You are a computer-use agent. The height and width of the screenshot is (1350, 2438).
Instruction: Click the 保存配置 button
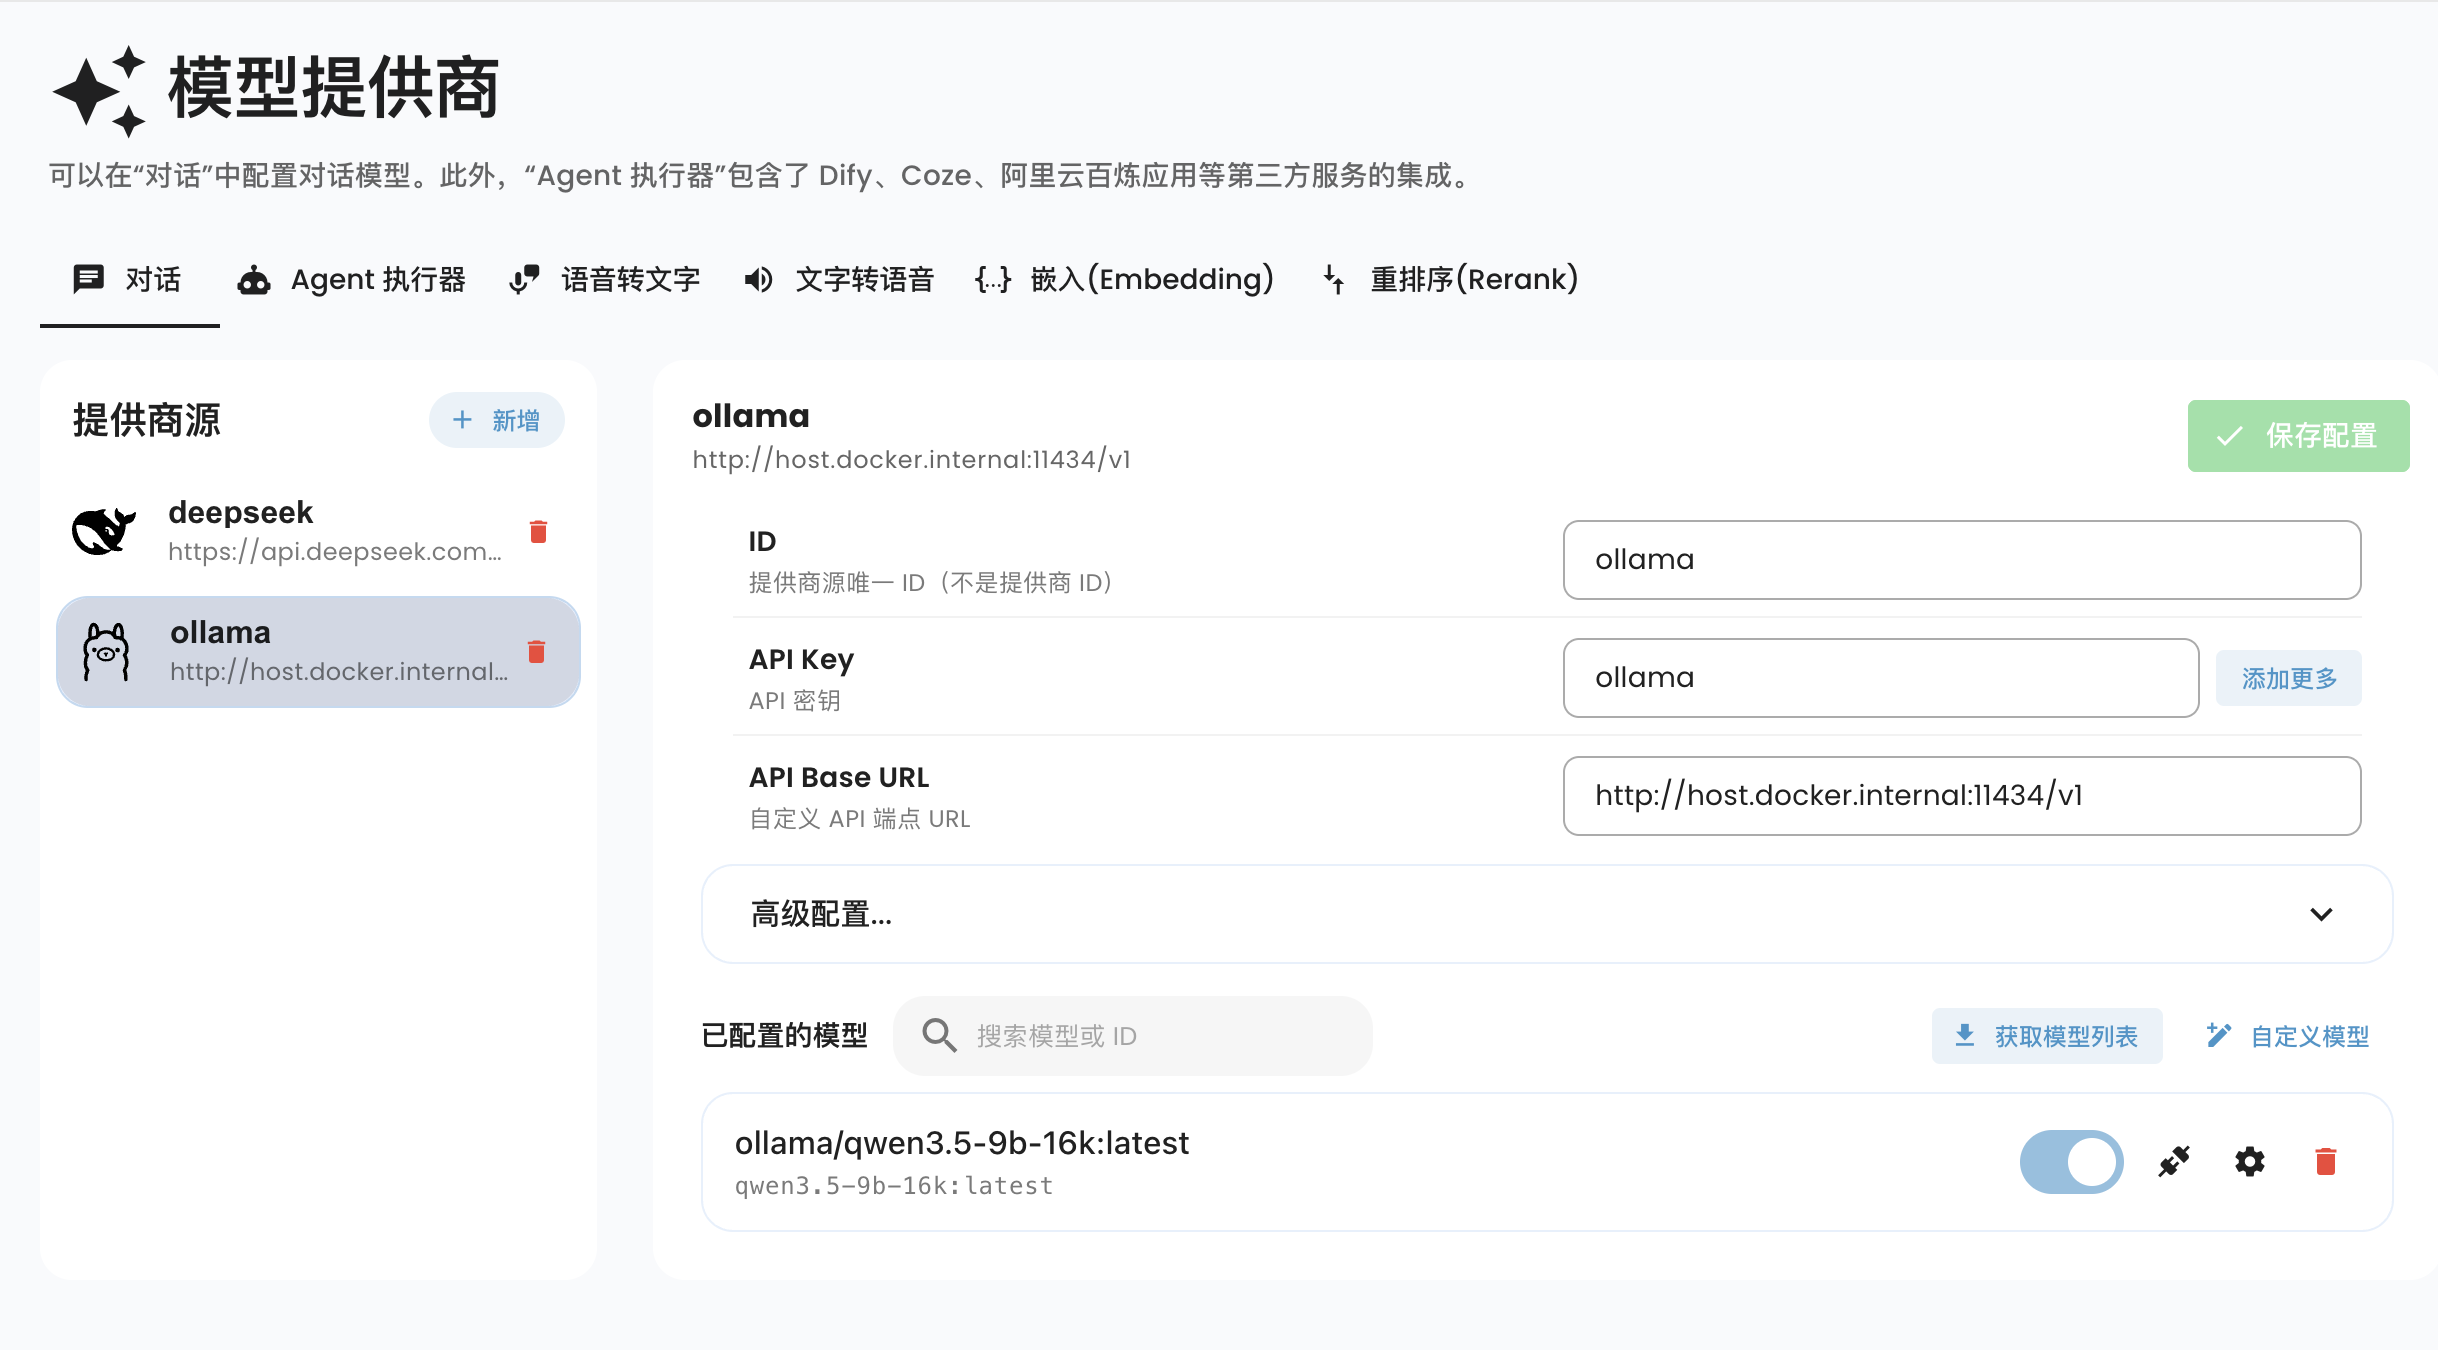(x=2297, y=436)
